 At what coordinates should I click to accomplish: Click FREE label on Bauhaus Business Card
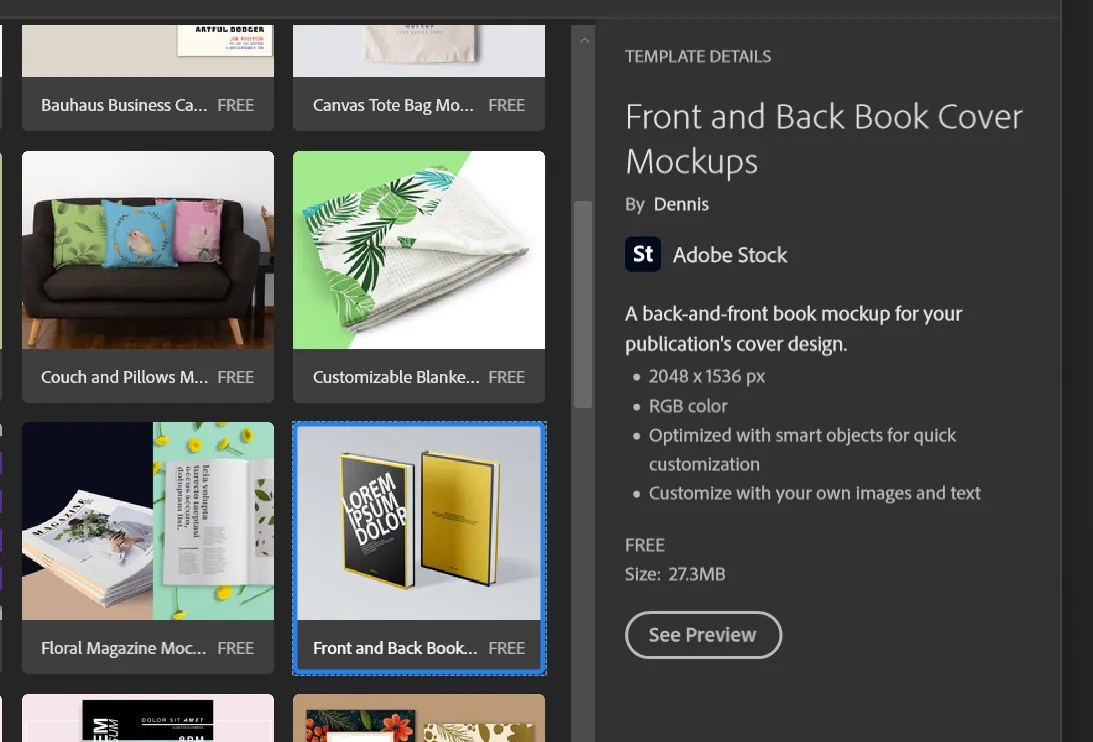[x=236, y=105]
